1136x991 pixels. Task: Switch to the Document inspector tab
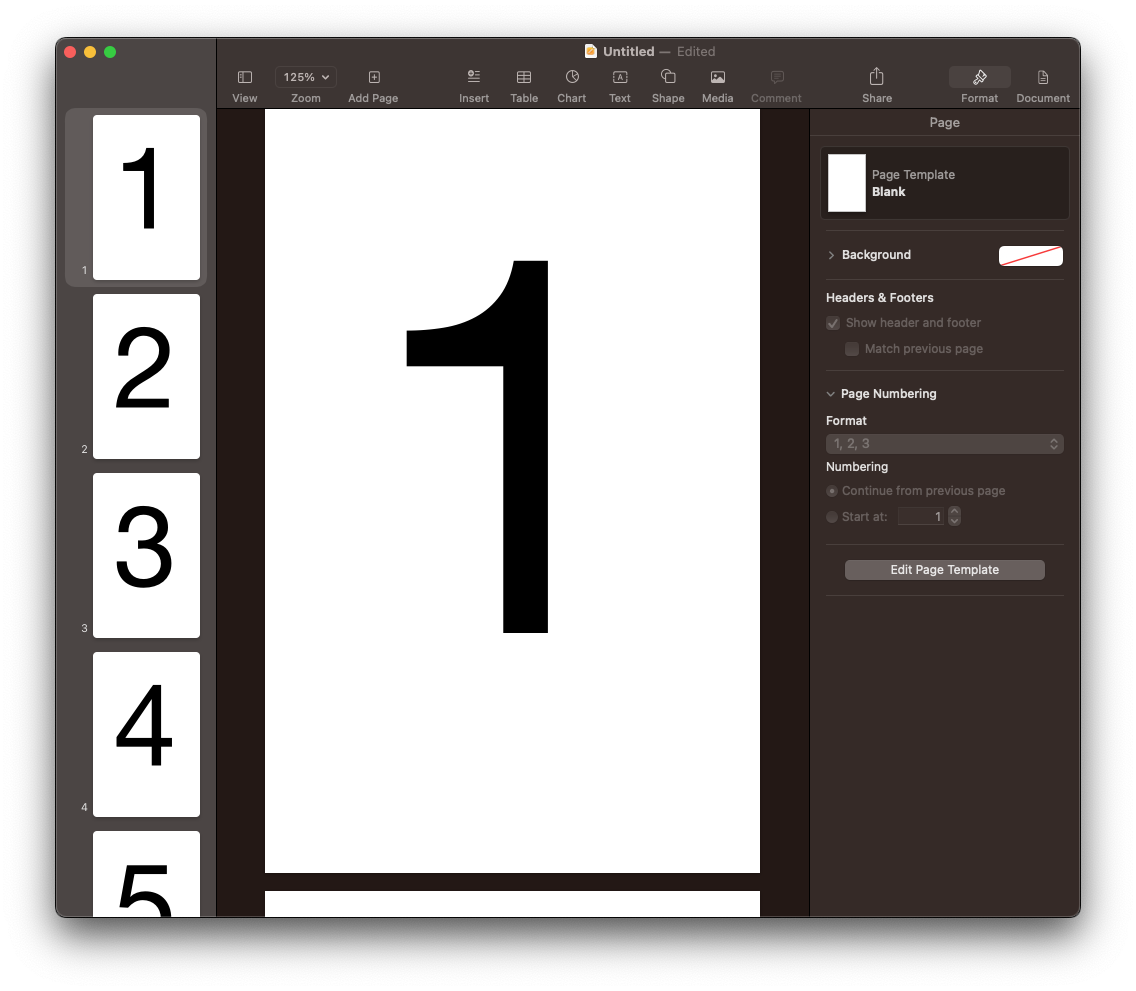[1043, 78]
